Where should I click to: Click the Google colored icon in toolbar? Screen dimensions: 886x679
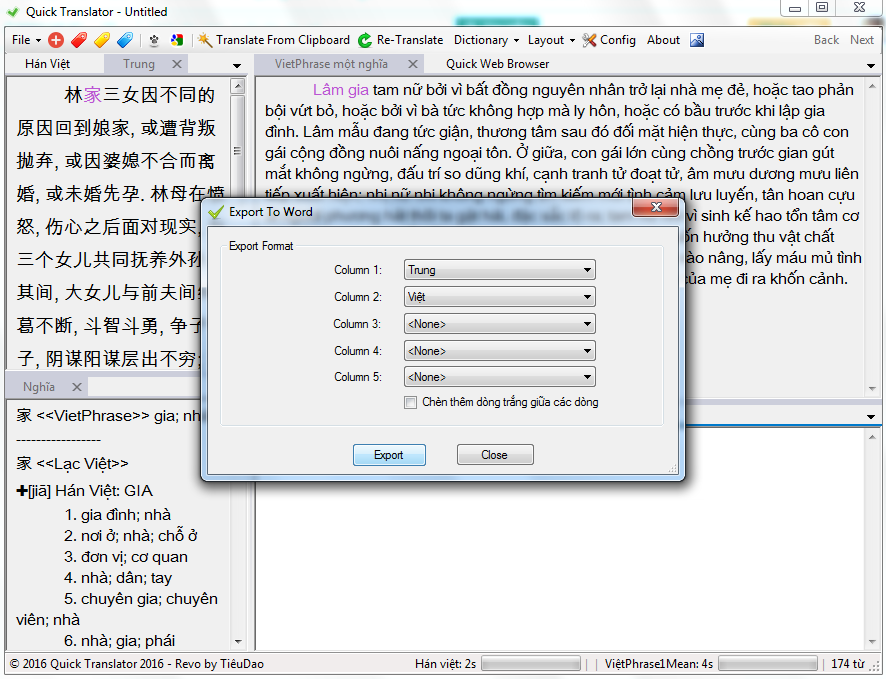[x=177, y=40]
